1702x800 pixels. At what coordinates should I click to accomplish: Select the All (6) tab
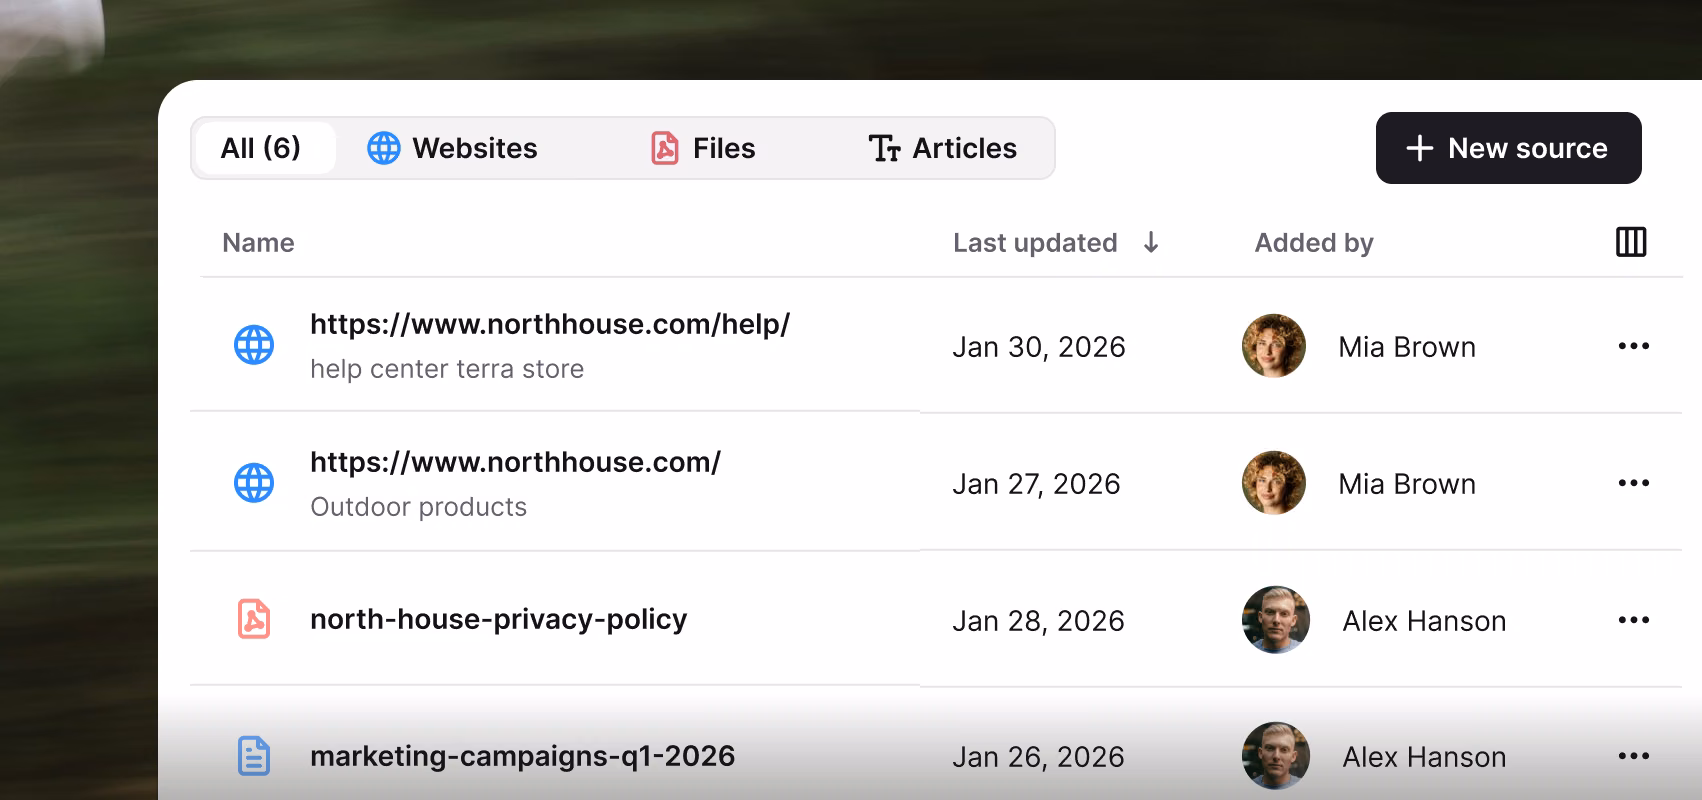tap(264, 148)
